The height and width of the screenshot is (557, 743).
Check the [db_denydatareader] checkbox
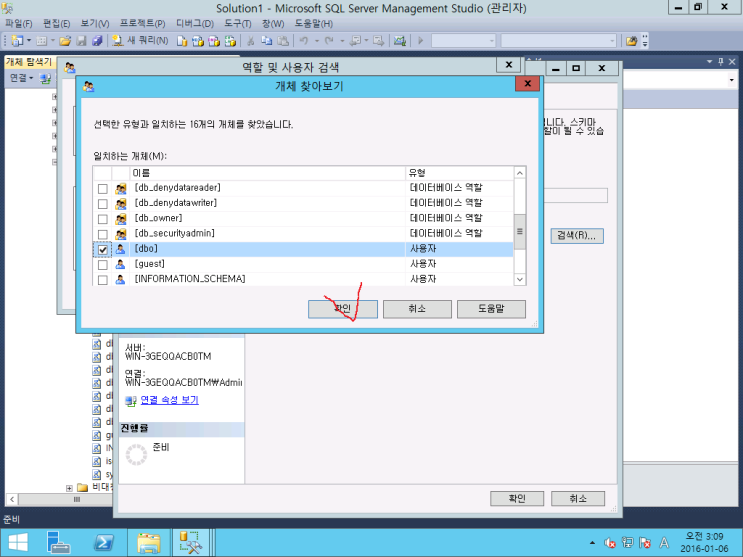coord(102,189)
